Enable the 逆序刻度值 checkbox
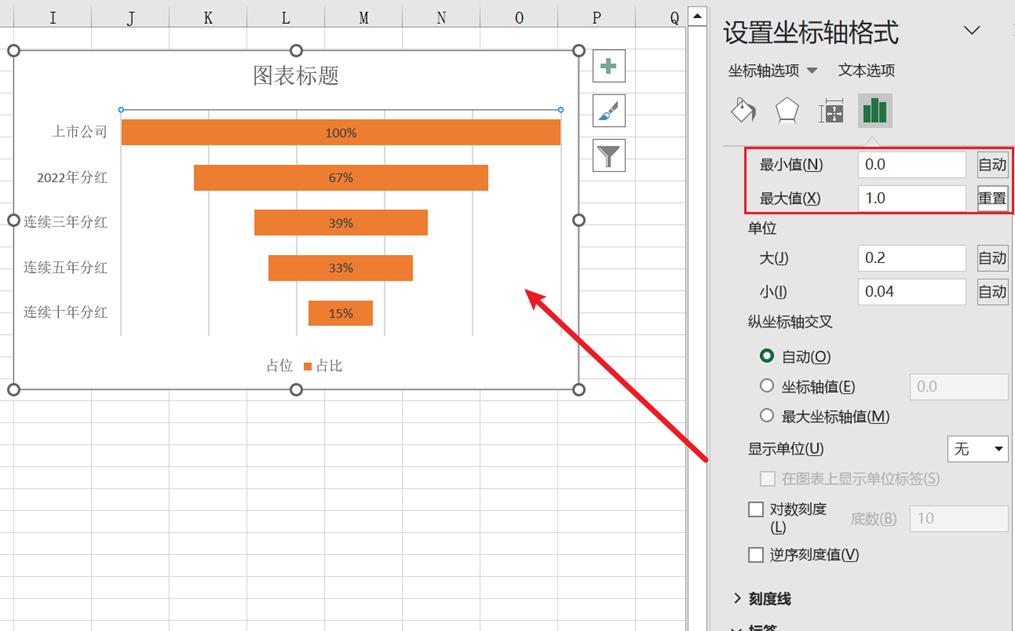The width and height of the screenshot is (1015, 631). tap(755, 555)
